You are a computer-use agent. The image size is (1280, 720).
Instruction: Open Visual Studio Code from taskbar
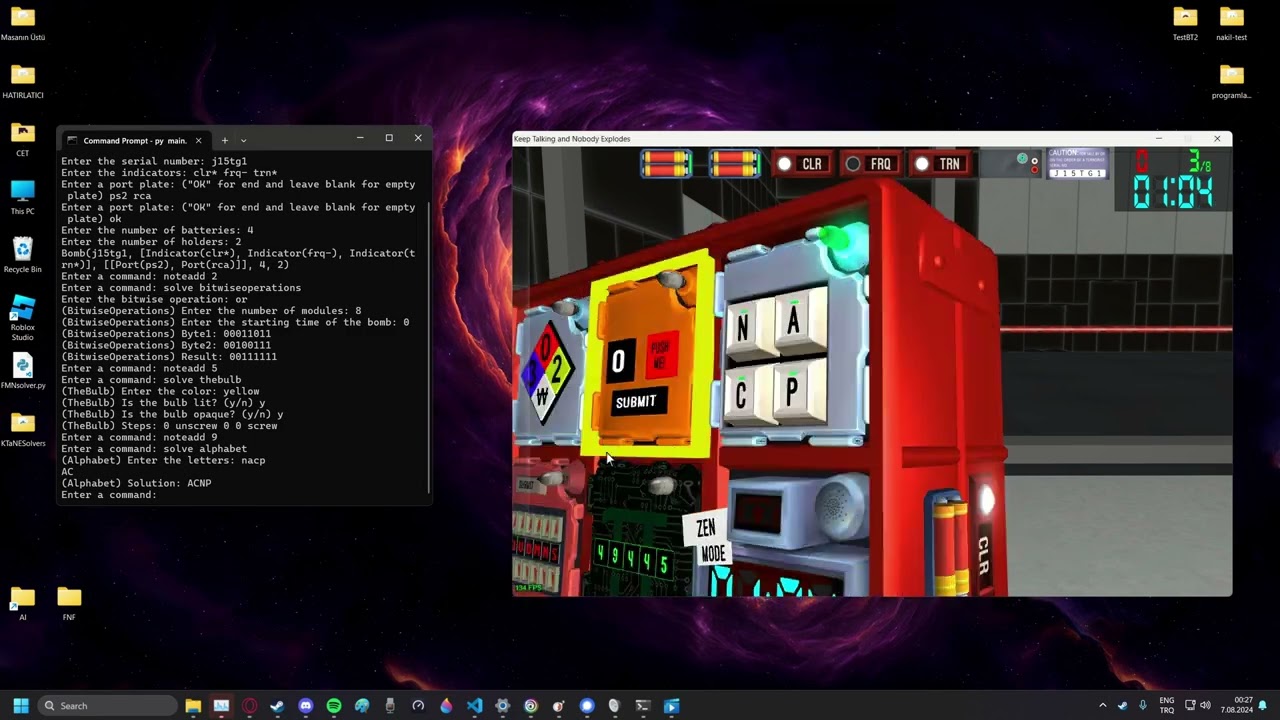(474, 706)
